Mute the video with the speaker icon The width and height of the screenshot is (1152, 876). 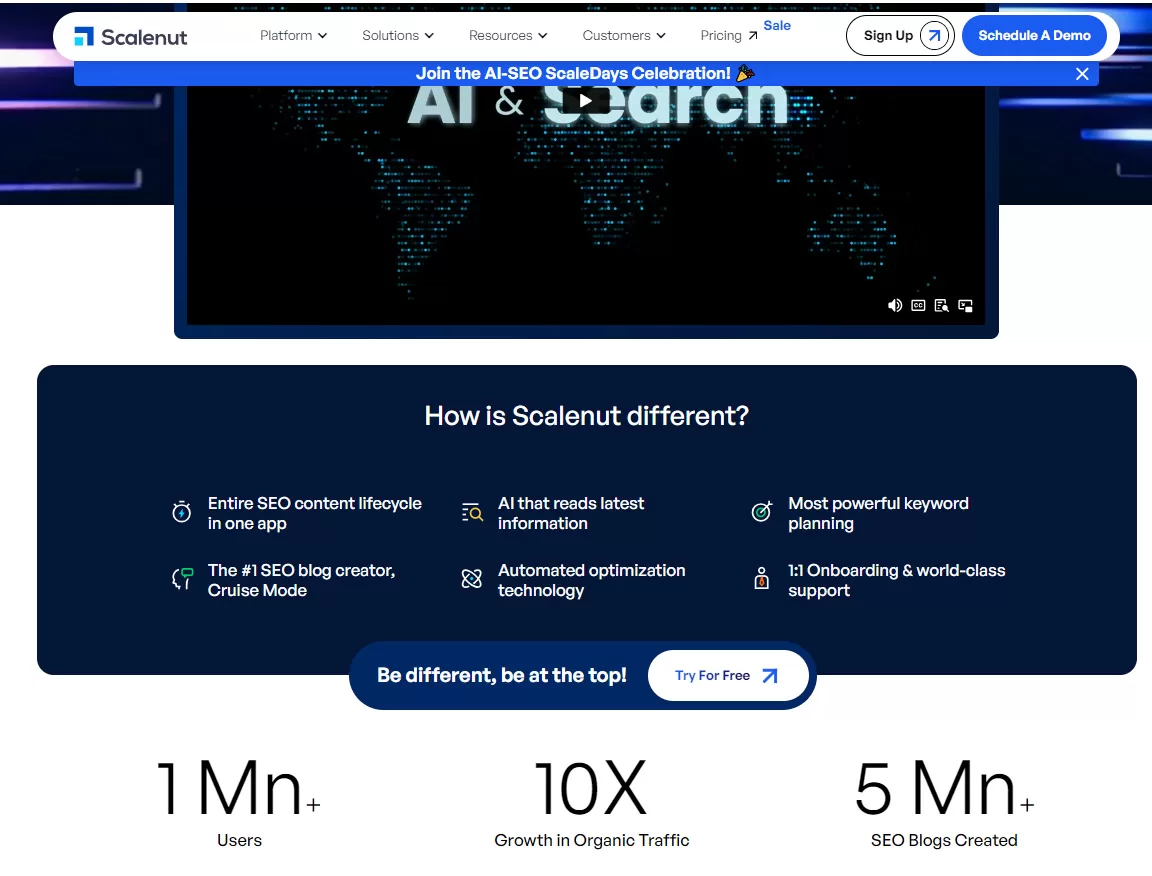894,305
